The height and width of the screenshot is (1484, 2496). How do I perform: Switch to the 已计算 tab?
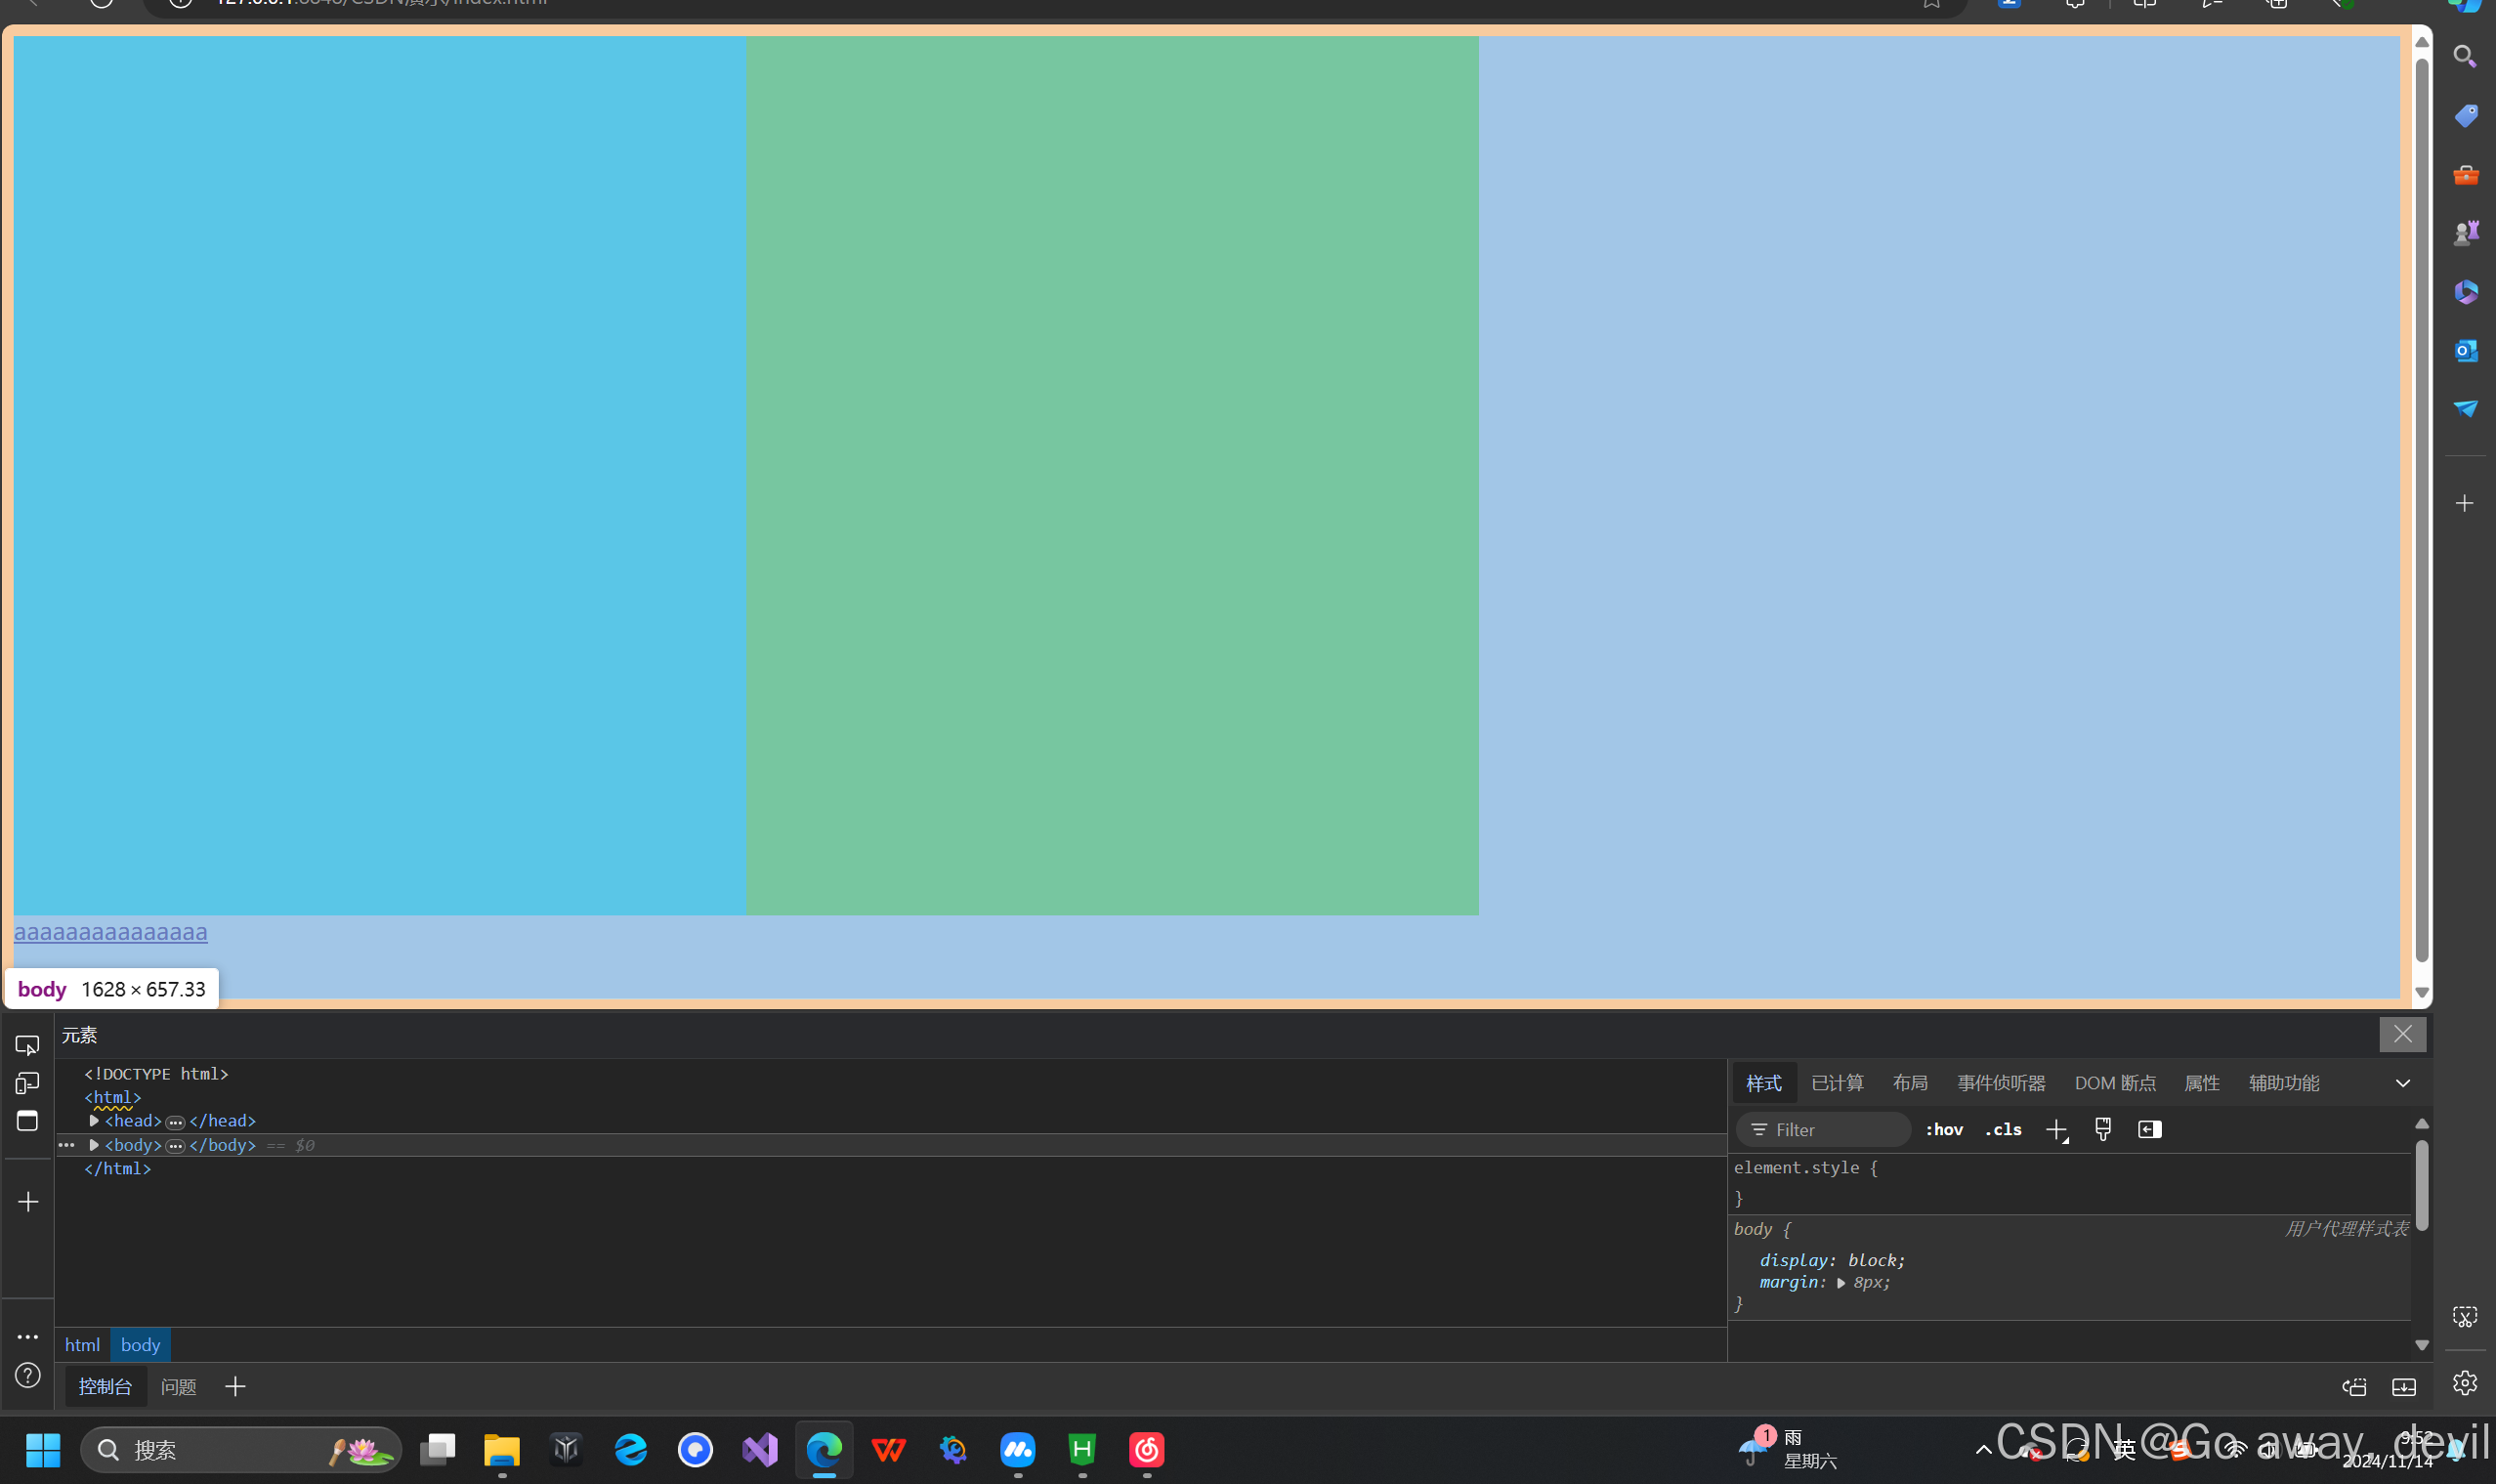[x=1836, y=1083]
